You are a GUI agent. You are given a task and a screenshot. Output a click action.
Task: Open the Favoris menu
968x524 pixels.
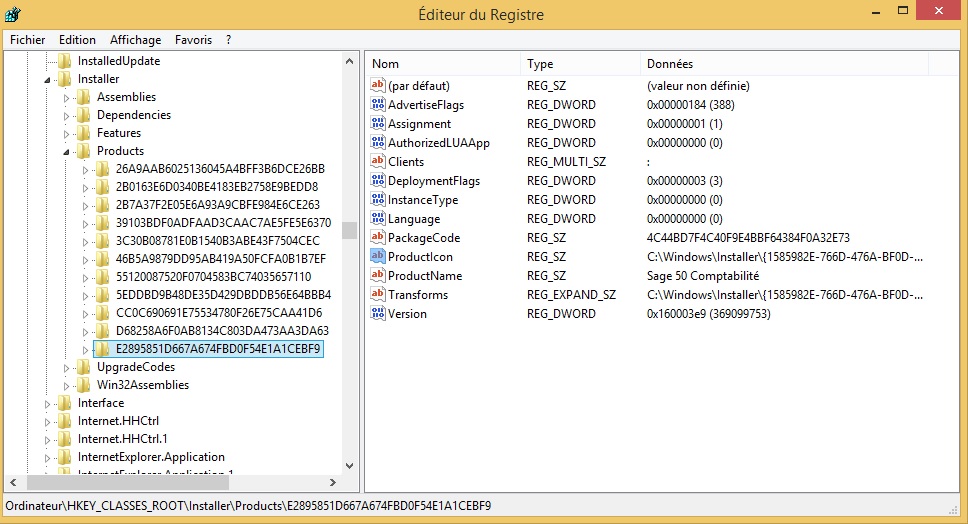tap(193, 40)
